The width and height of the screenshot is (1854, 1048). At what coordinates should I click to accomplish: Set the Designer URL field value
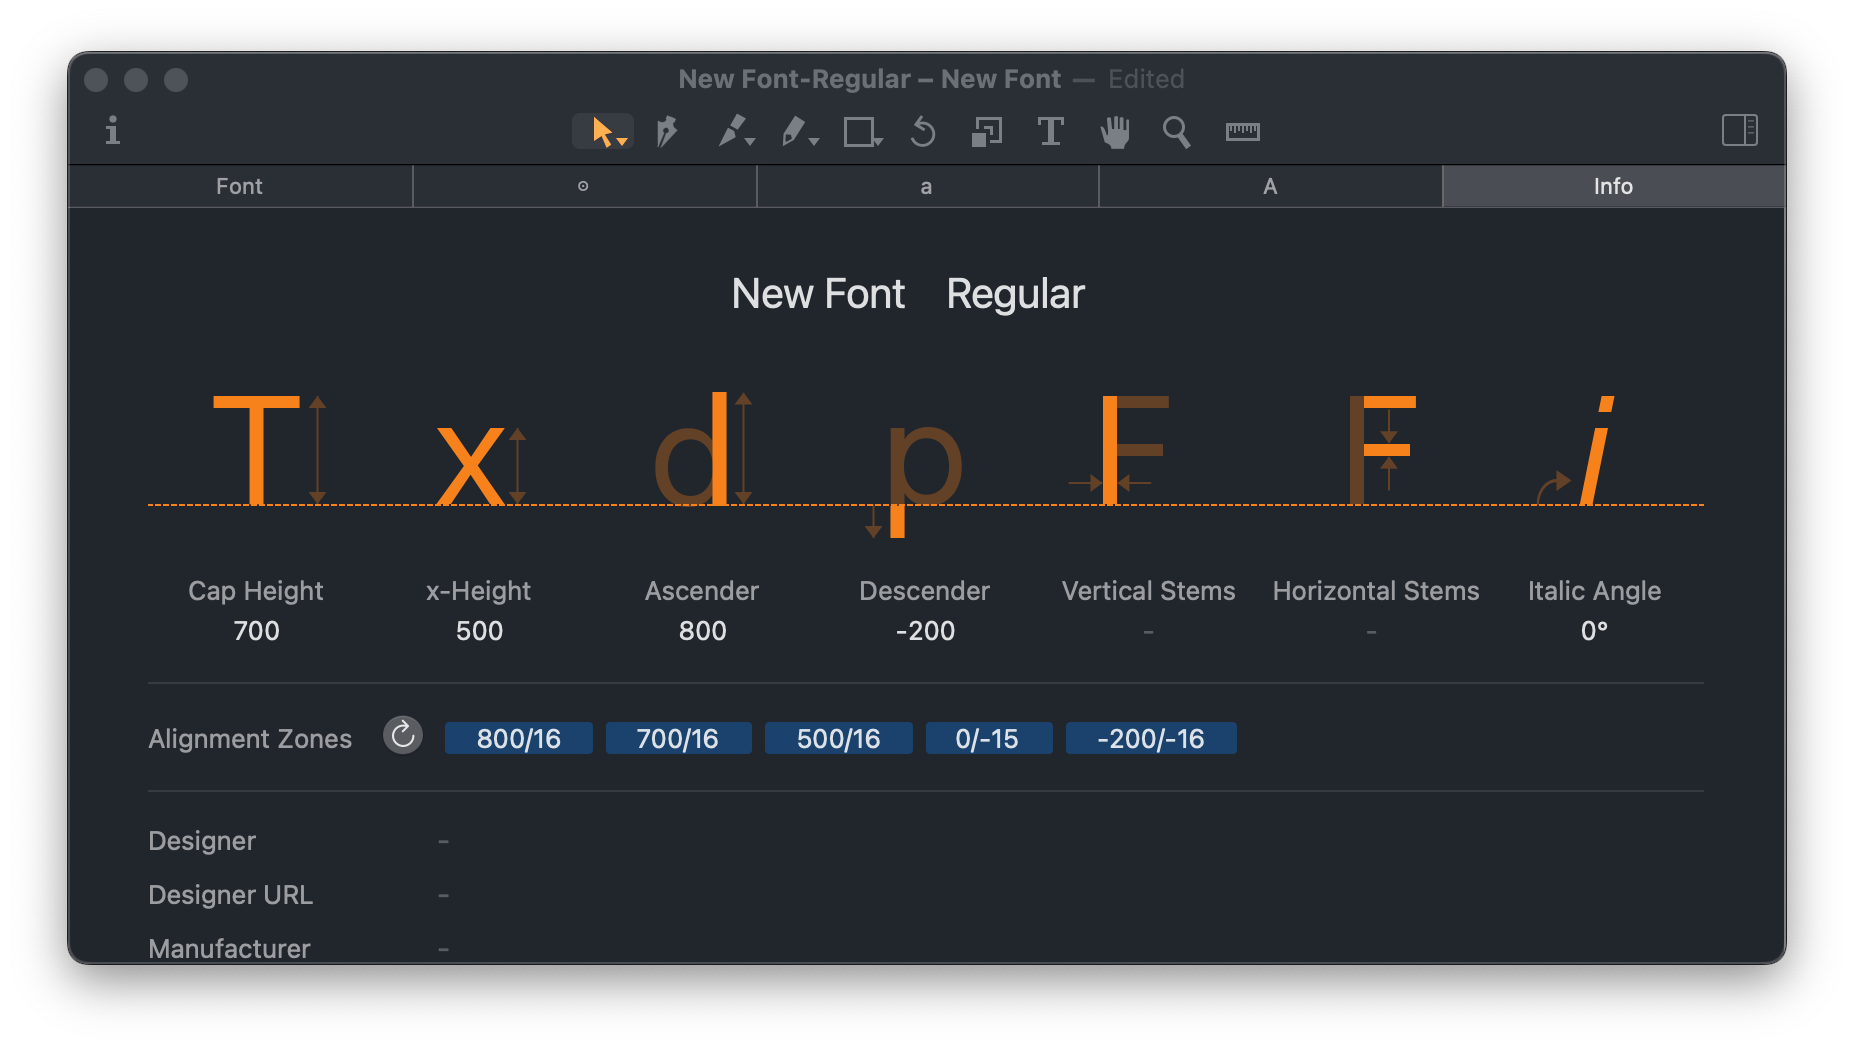point(443,896)
